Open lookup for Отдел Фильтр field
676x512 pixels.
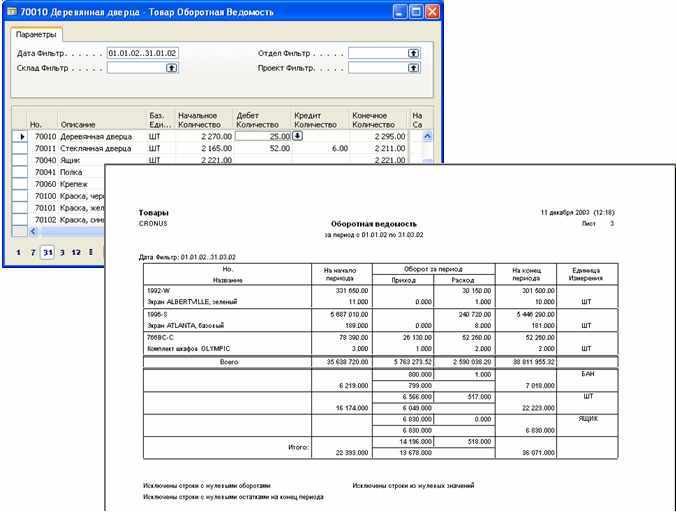coord(413,53)
